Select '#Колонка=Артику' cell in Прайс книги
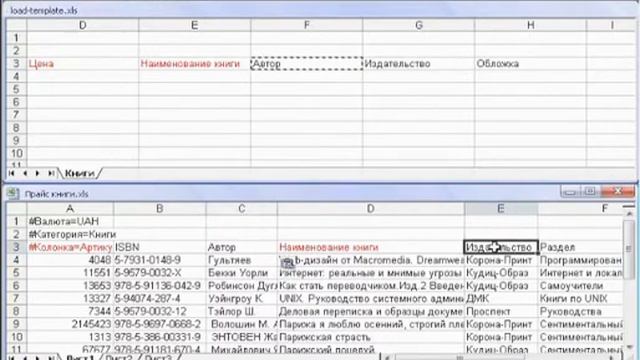Screen dimensions: 640x360 coord(70,247)
